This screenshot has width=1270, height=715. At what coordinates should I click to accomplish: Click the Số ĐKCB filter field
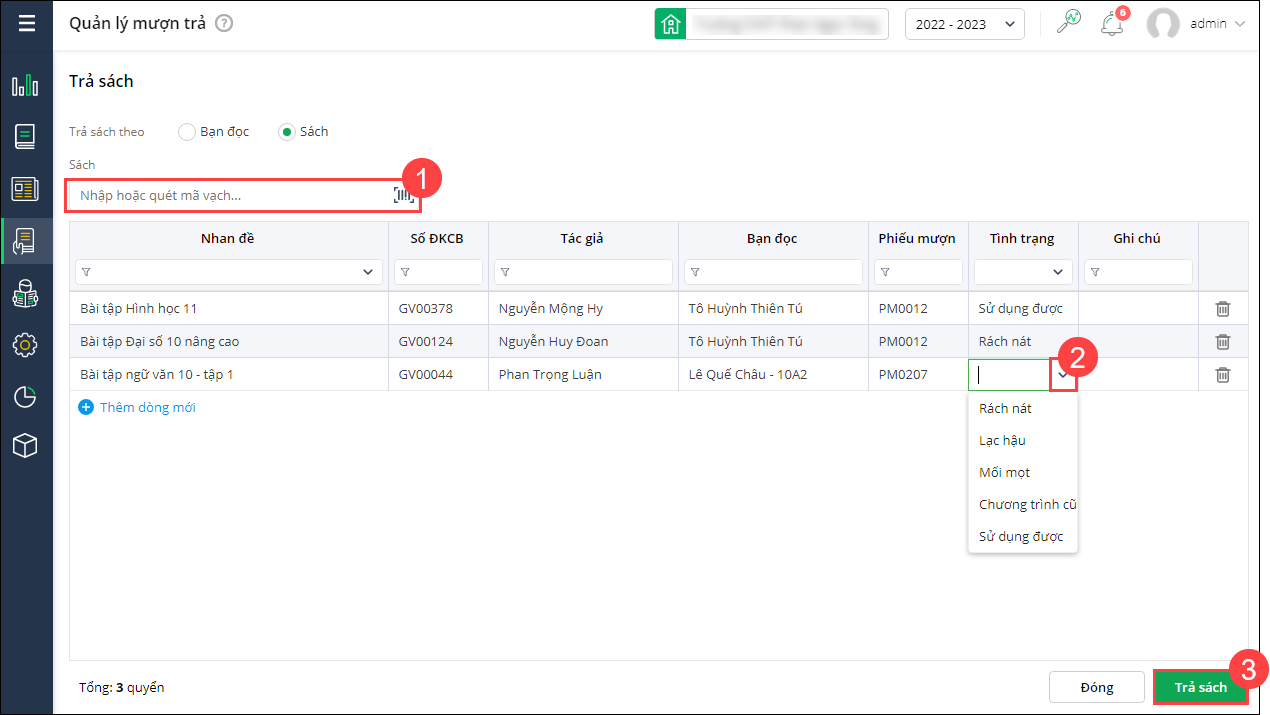pos(438,272)
